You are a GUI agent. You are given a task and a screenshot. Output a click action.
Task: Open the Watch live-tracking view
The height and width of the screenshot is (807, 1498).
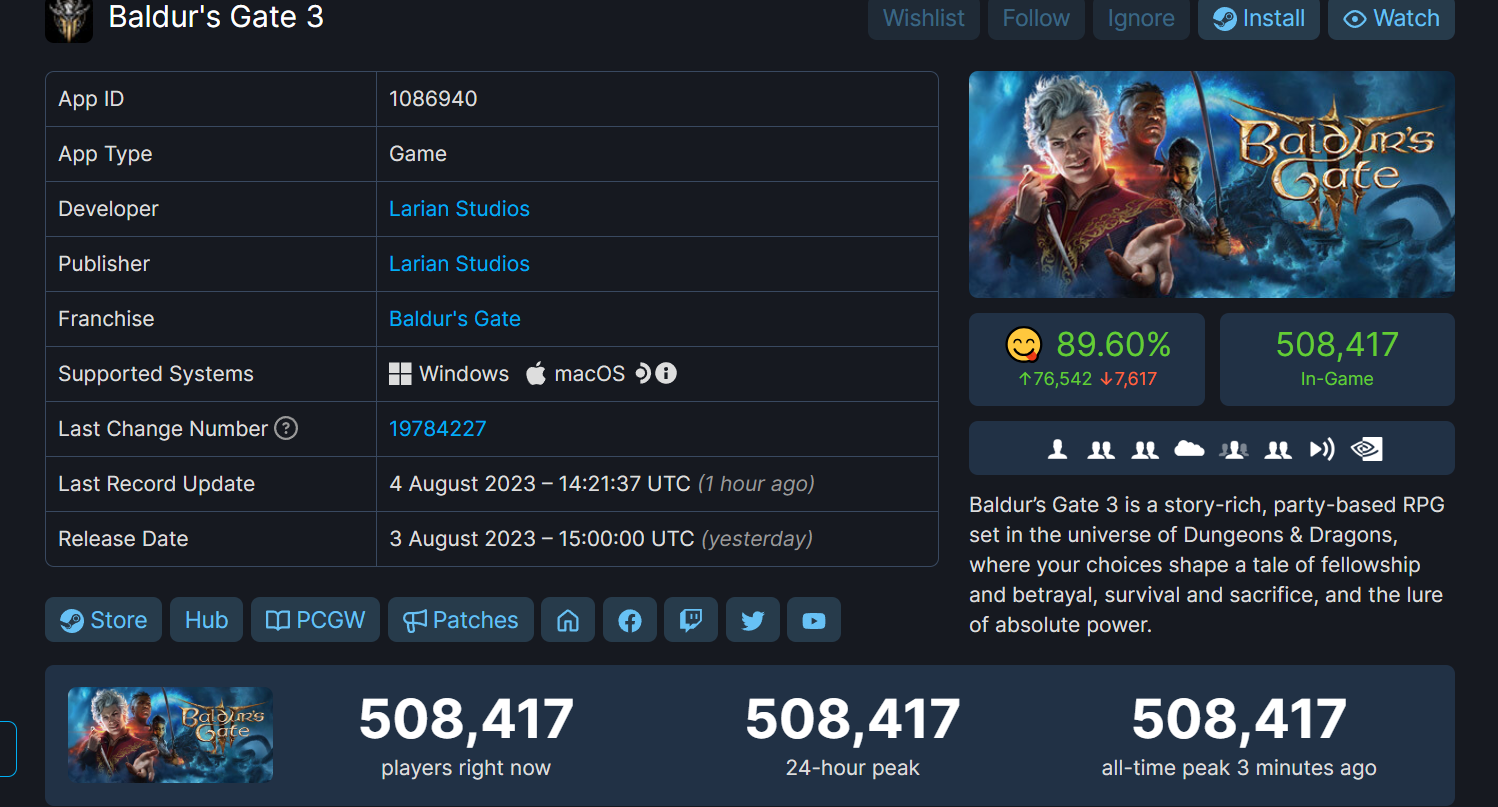[1391, 18]
